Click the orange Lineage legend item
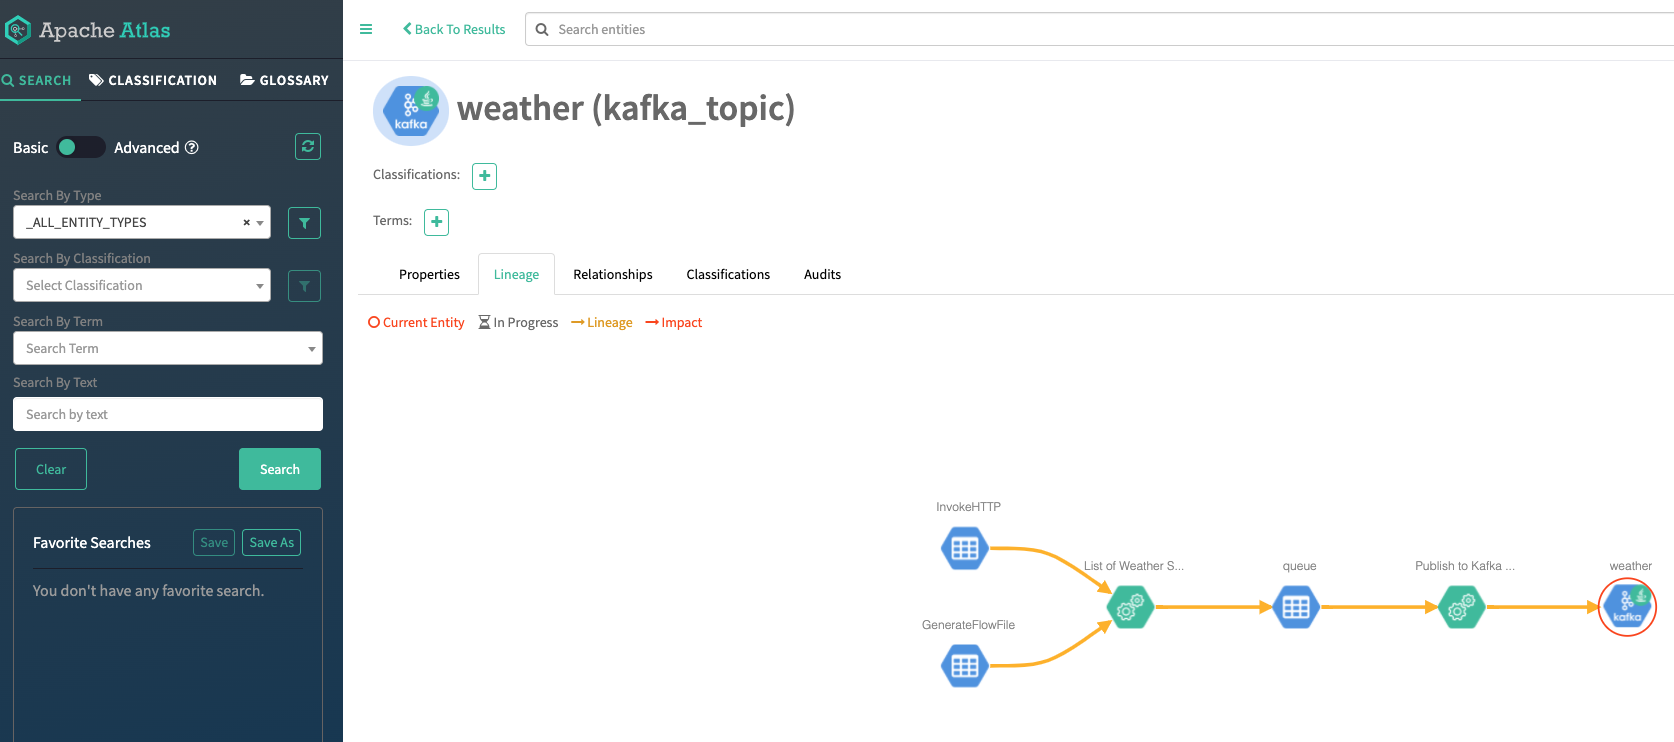The image size is (1674, 742). coord(602,322)
